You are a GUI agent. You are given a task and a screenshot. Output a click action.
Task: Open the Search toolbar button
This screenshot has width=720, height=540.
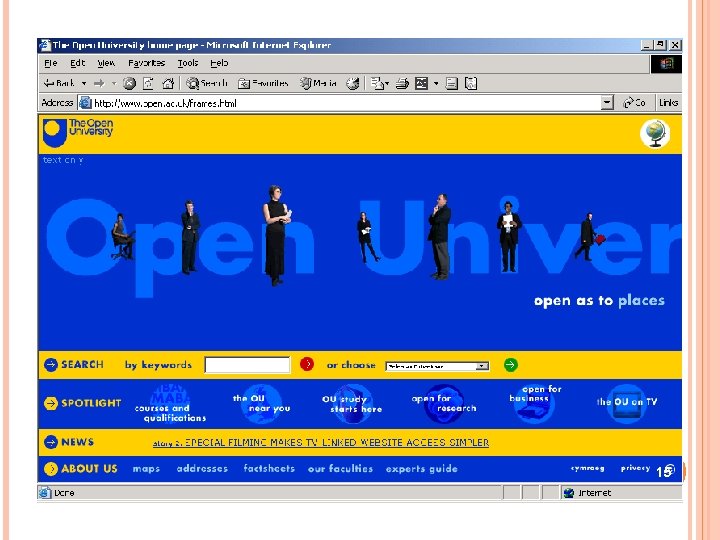[x=207, y=83]
